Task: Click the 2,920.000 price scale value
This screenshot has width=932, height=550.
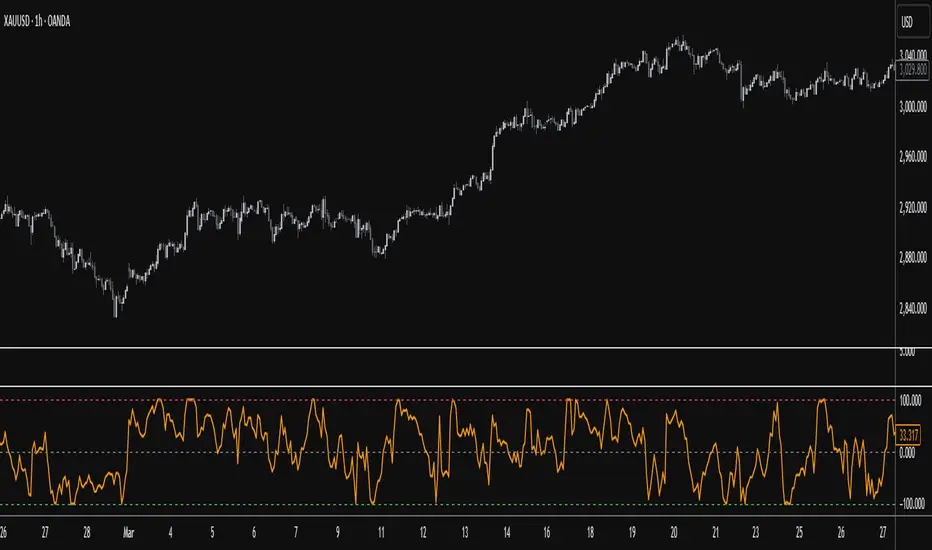Action: pyautogui.click(x=913, y=208)
